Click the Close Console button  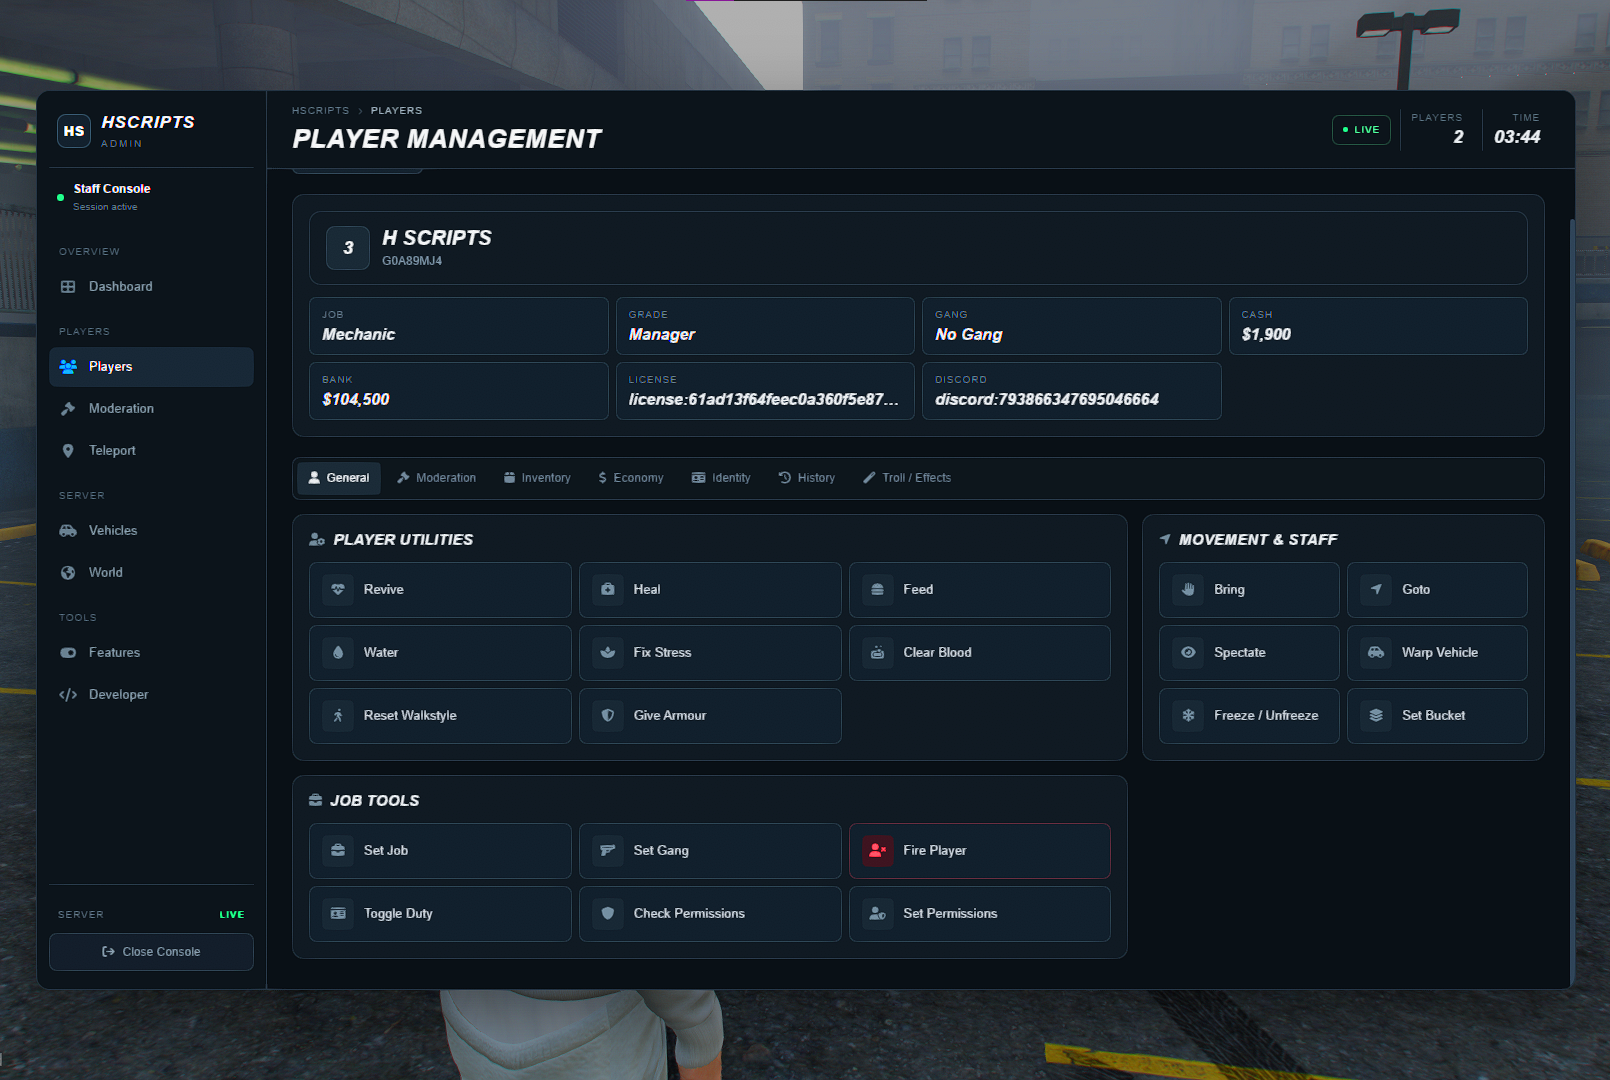pyautogui.click(x=151, y=952)
